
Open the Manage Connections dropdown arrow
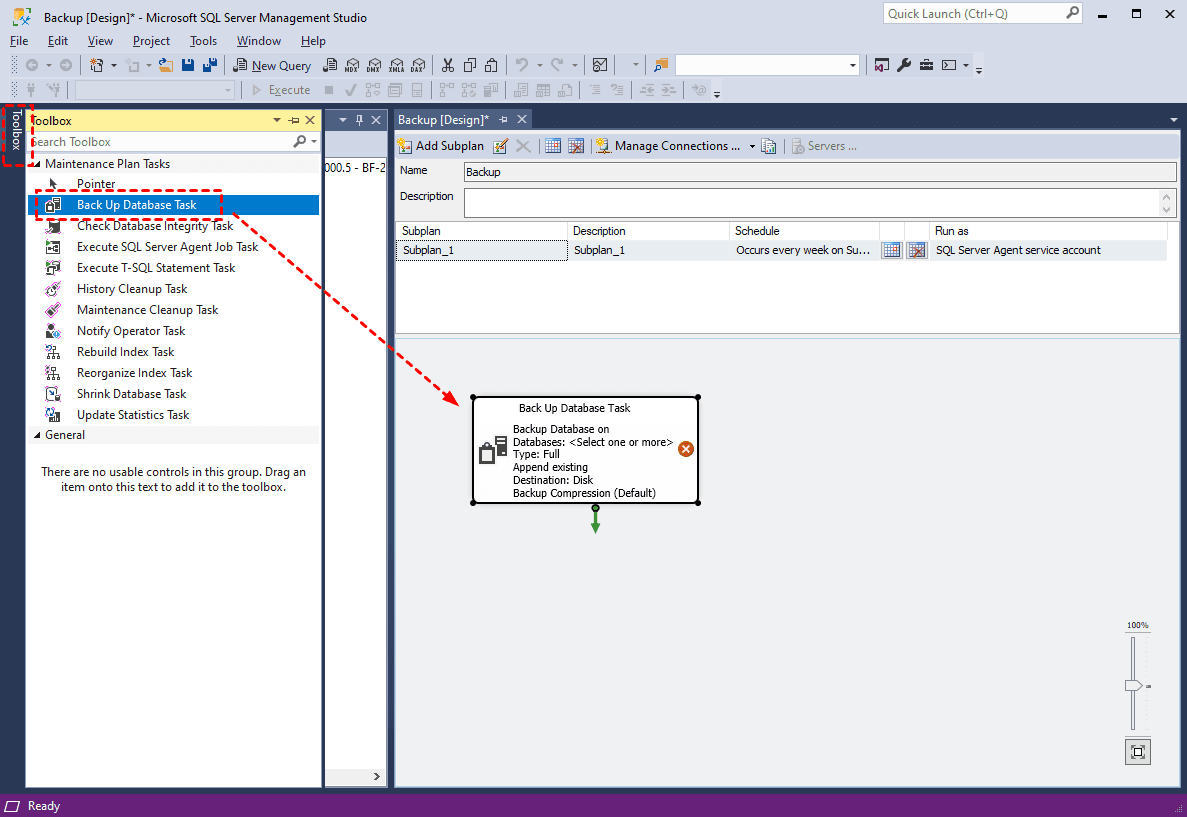tap(752, 146)
